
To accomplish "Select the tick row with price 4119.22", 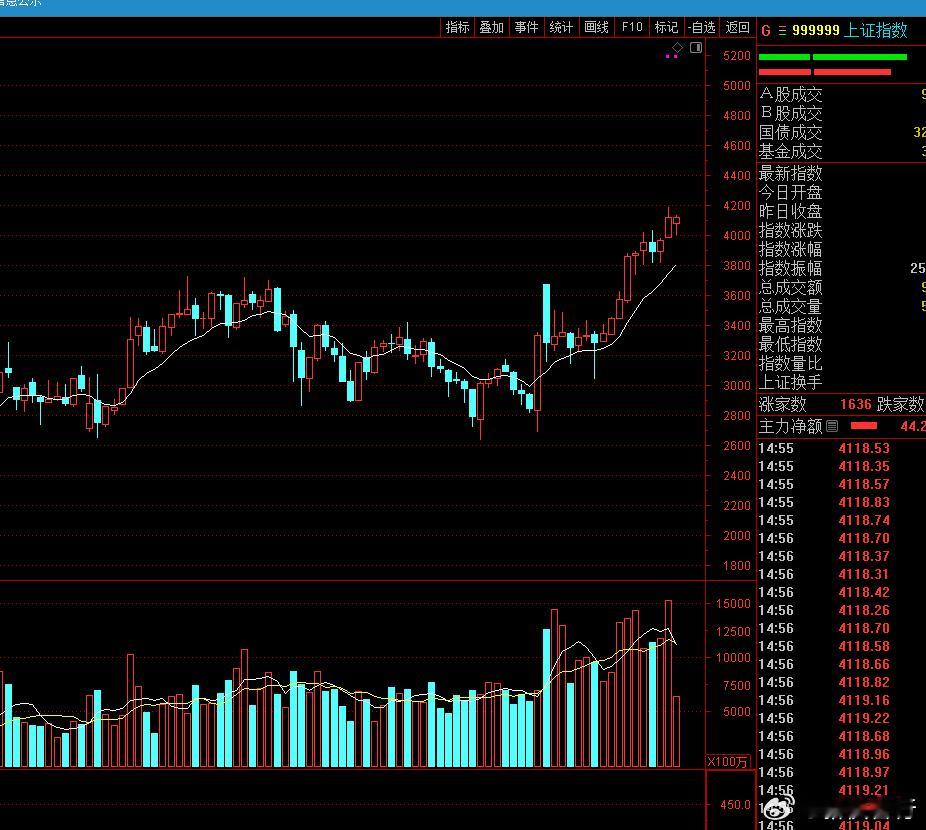I will [x=842, y=718].
